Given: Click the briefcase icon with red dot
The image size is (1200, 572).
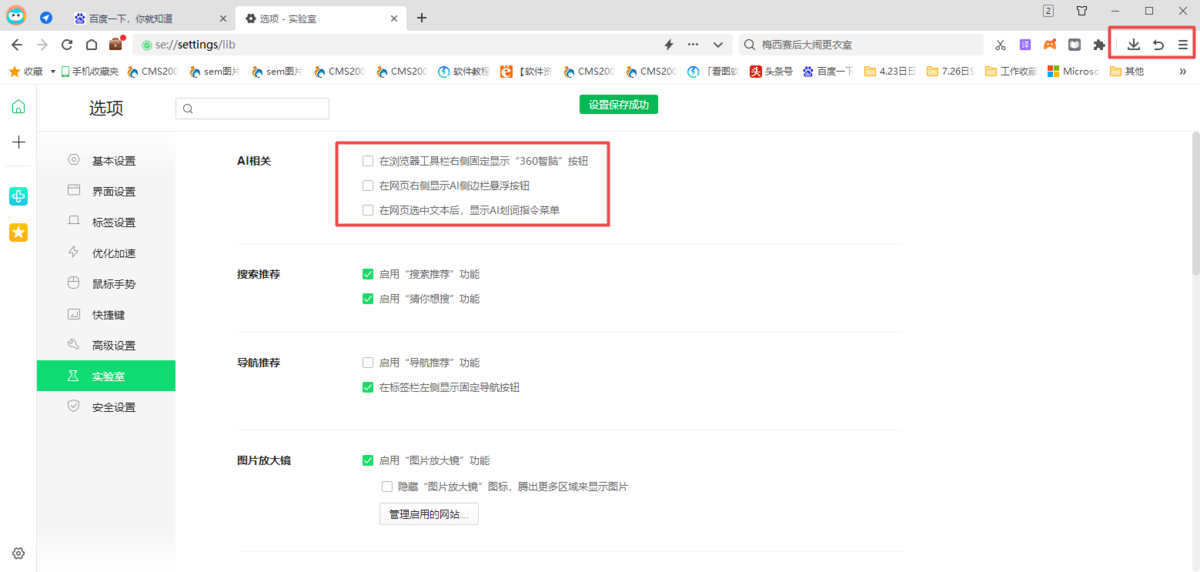Looking at the screenshot, I should (117, 44).
